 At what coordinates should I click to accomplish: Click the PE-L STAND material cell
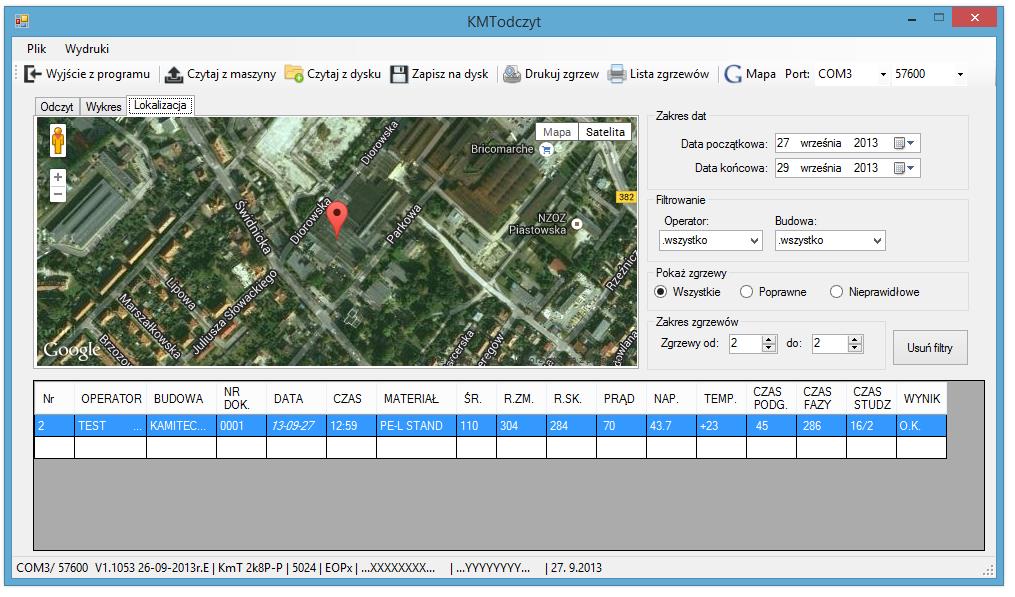click(x=416, y=426)
